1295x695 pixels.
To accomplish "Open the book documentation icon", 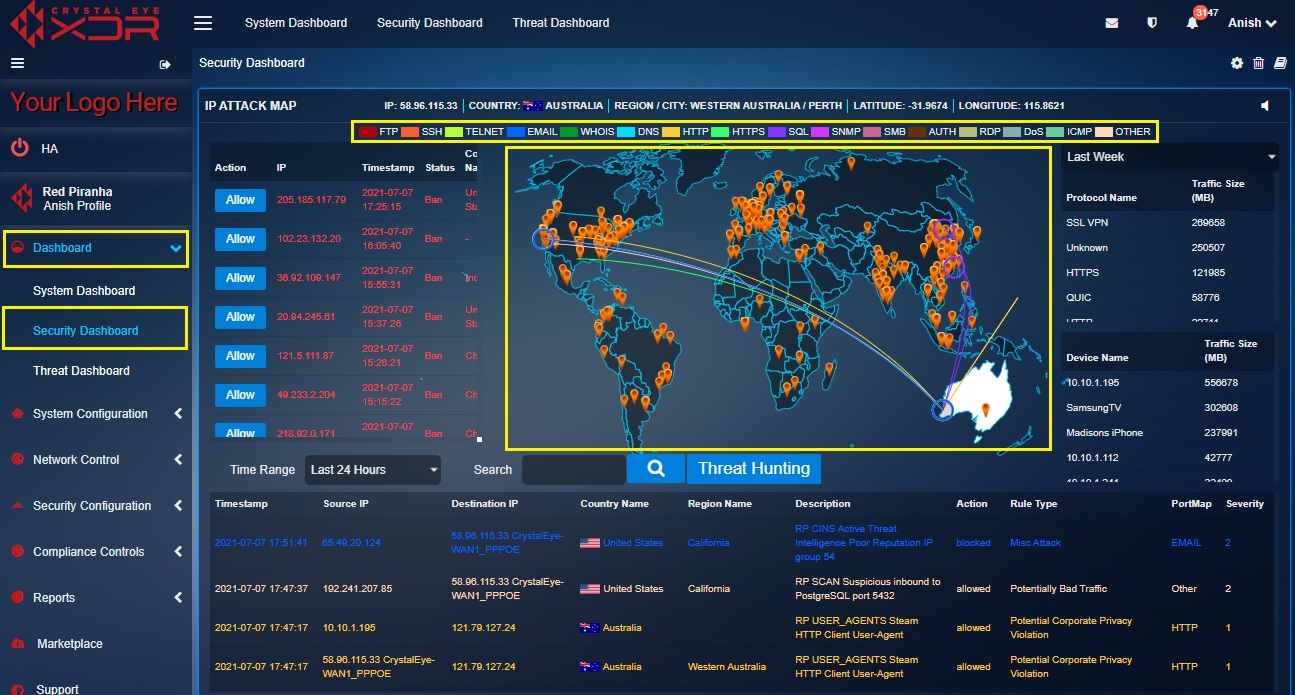I will 1280,63.
